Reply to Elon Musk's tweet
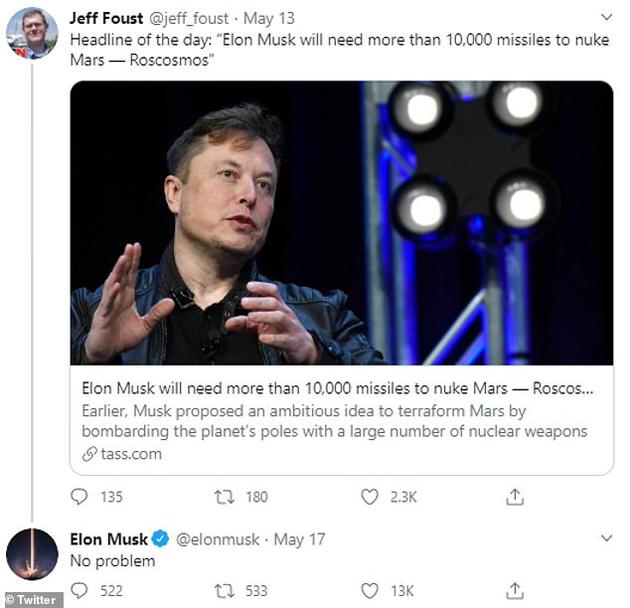This screenshot has width=630, height=608. point(80,590)
